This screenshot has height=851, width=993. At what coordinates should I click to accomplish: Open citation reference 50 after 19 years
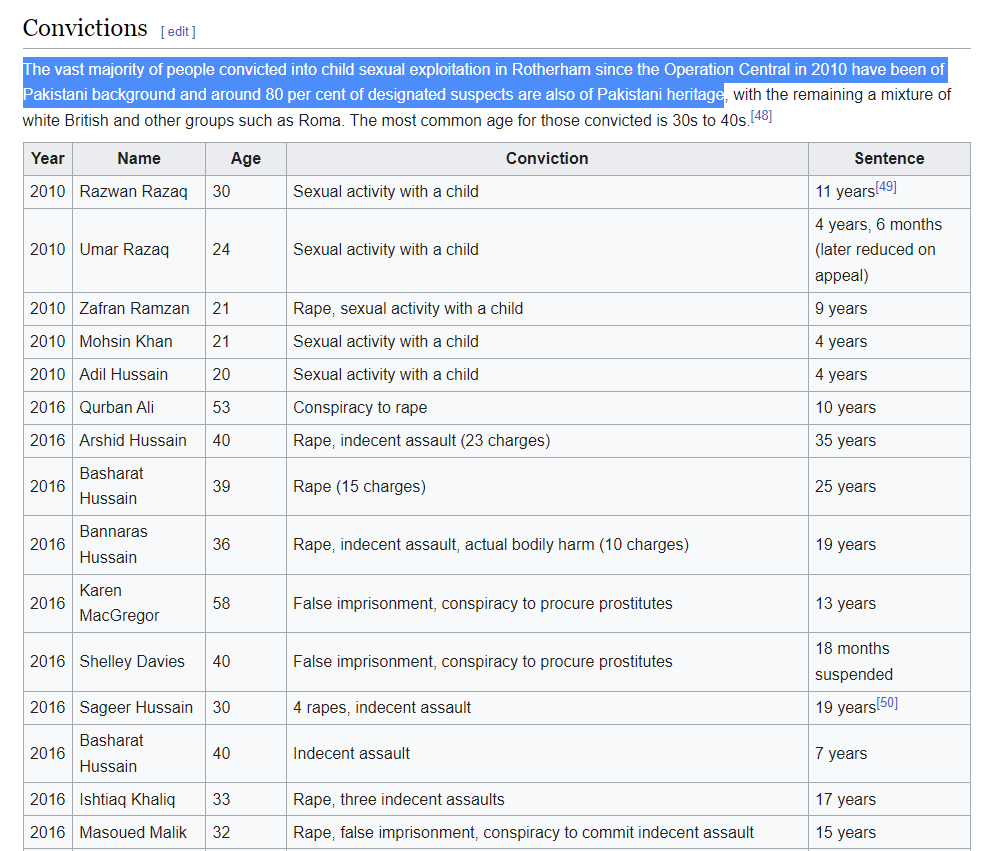[887, 703]
